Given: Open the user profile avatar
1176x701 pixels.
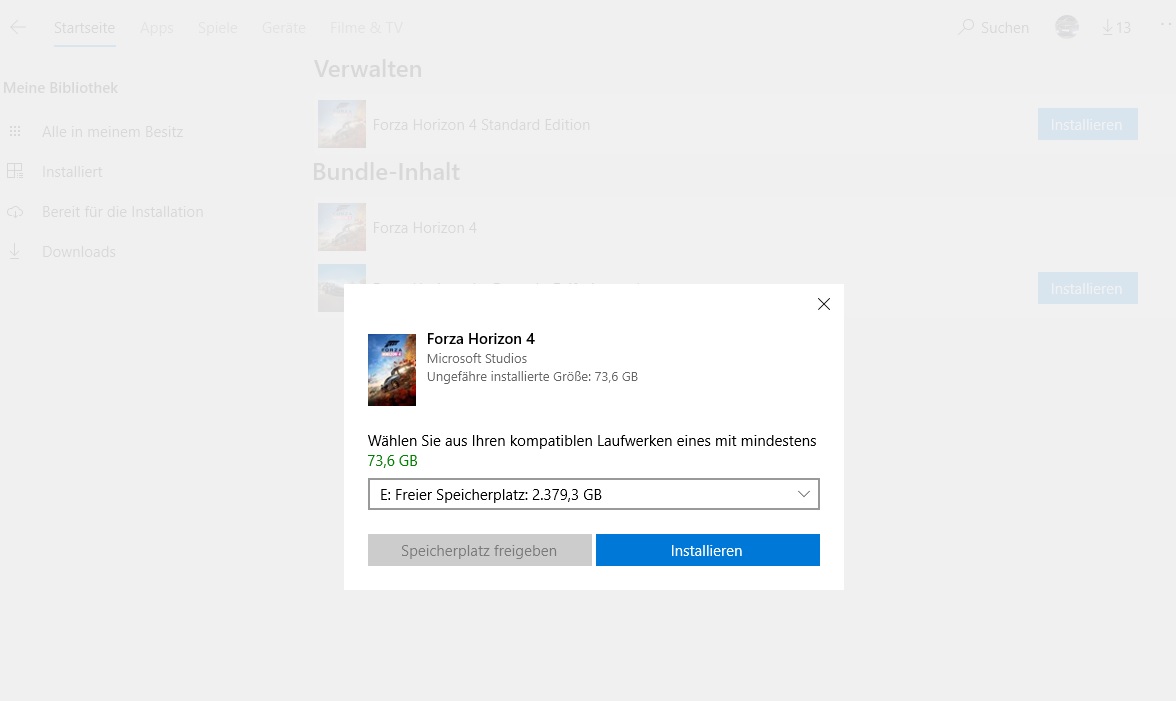Looking at the screenshot, I should click(1066, 27).
